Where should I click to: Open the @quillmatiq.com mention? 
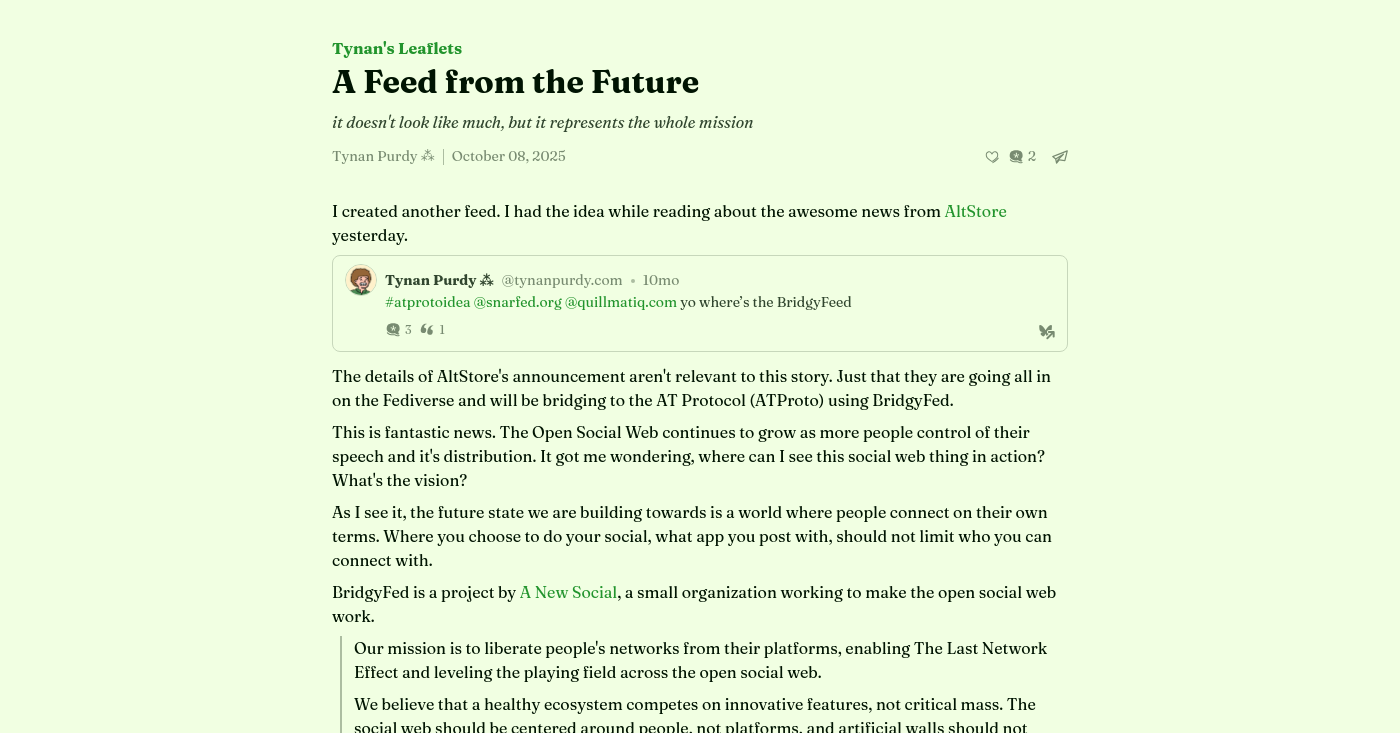tap(621, 302)
